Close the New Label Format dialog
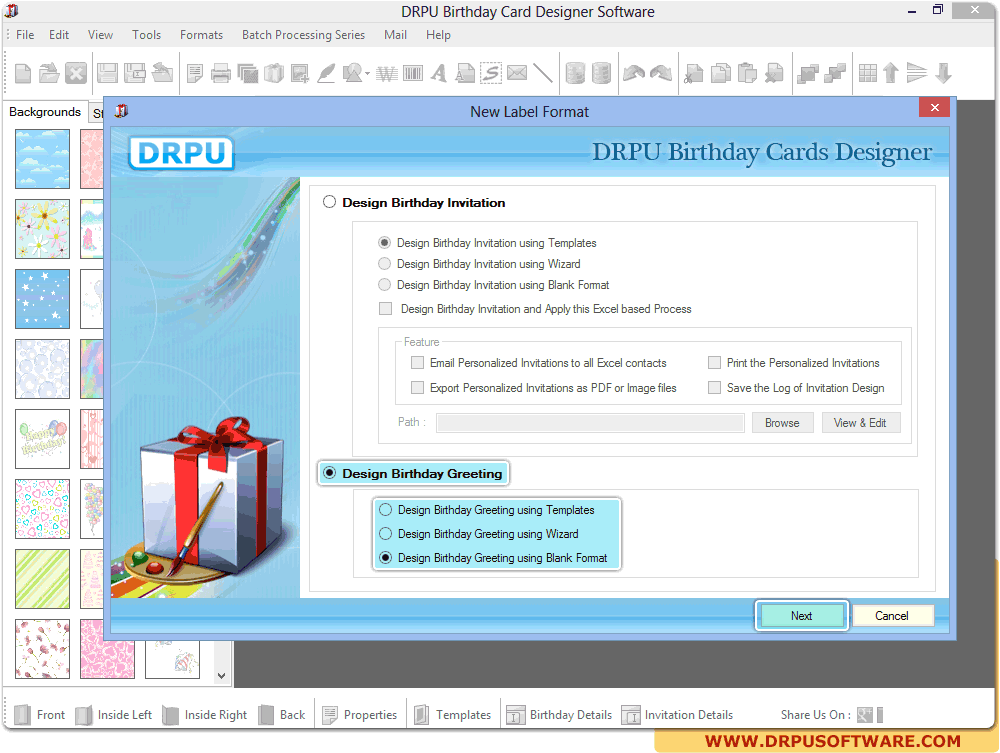Screen dimensions: 1000x753 tap(934, 108)
